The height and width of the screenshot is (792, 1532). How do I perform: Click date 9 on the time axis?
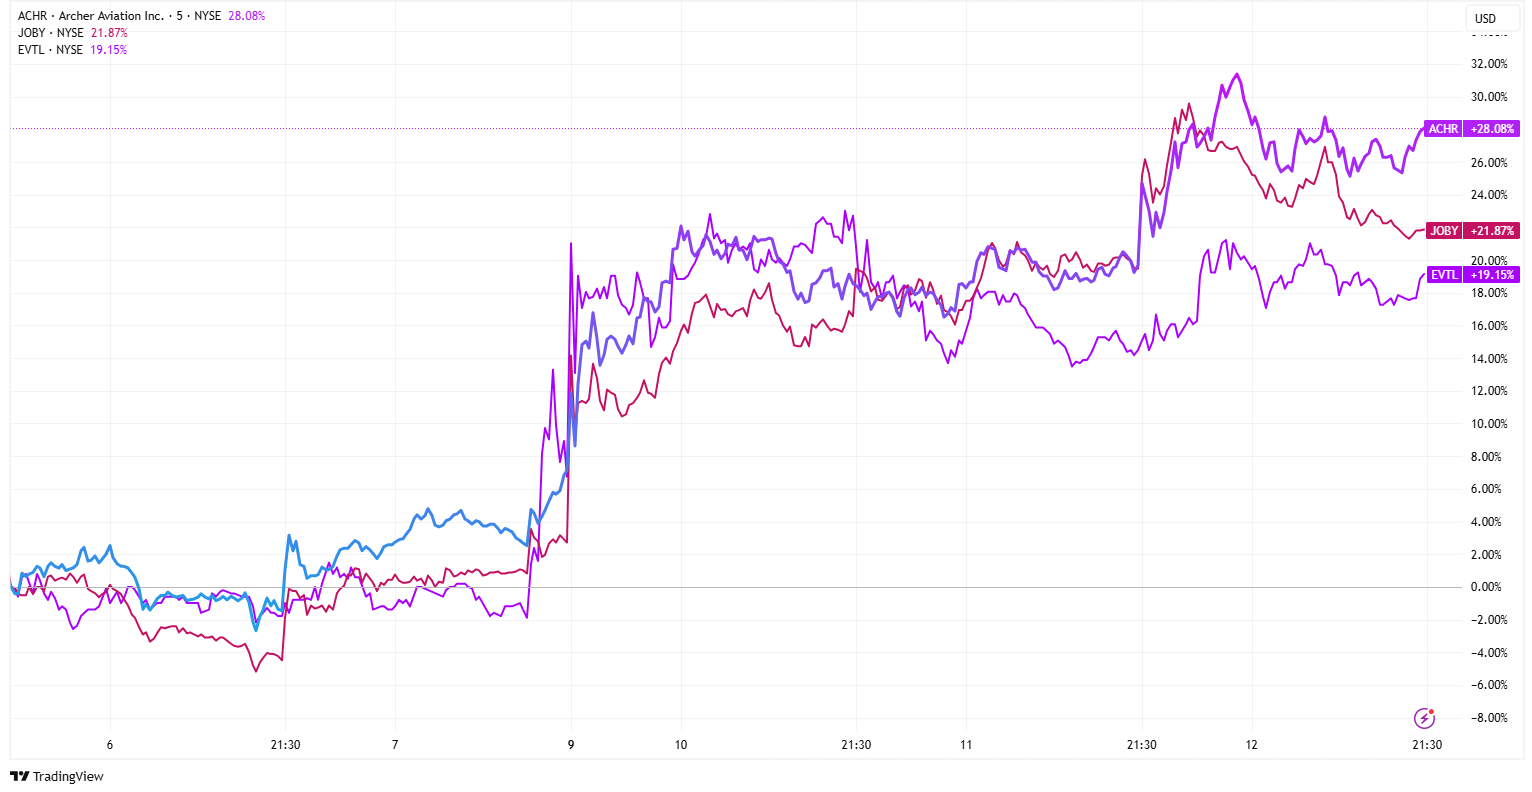point(571,745)
